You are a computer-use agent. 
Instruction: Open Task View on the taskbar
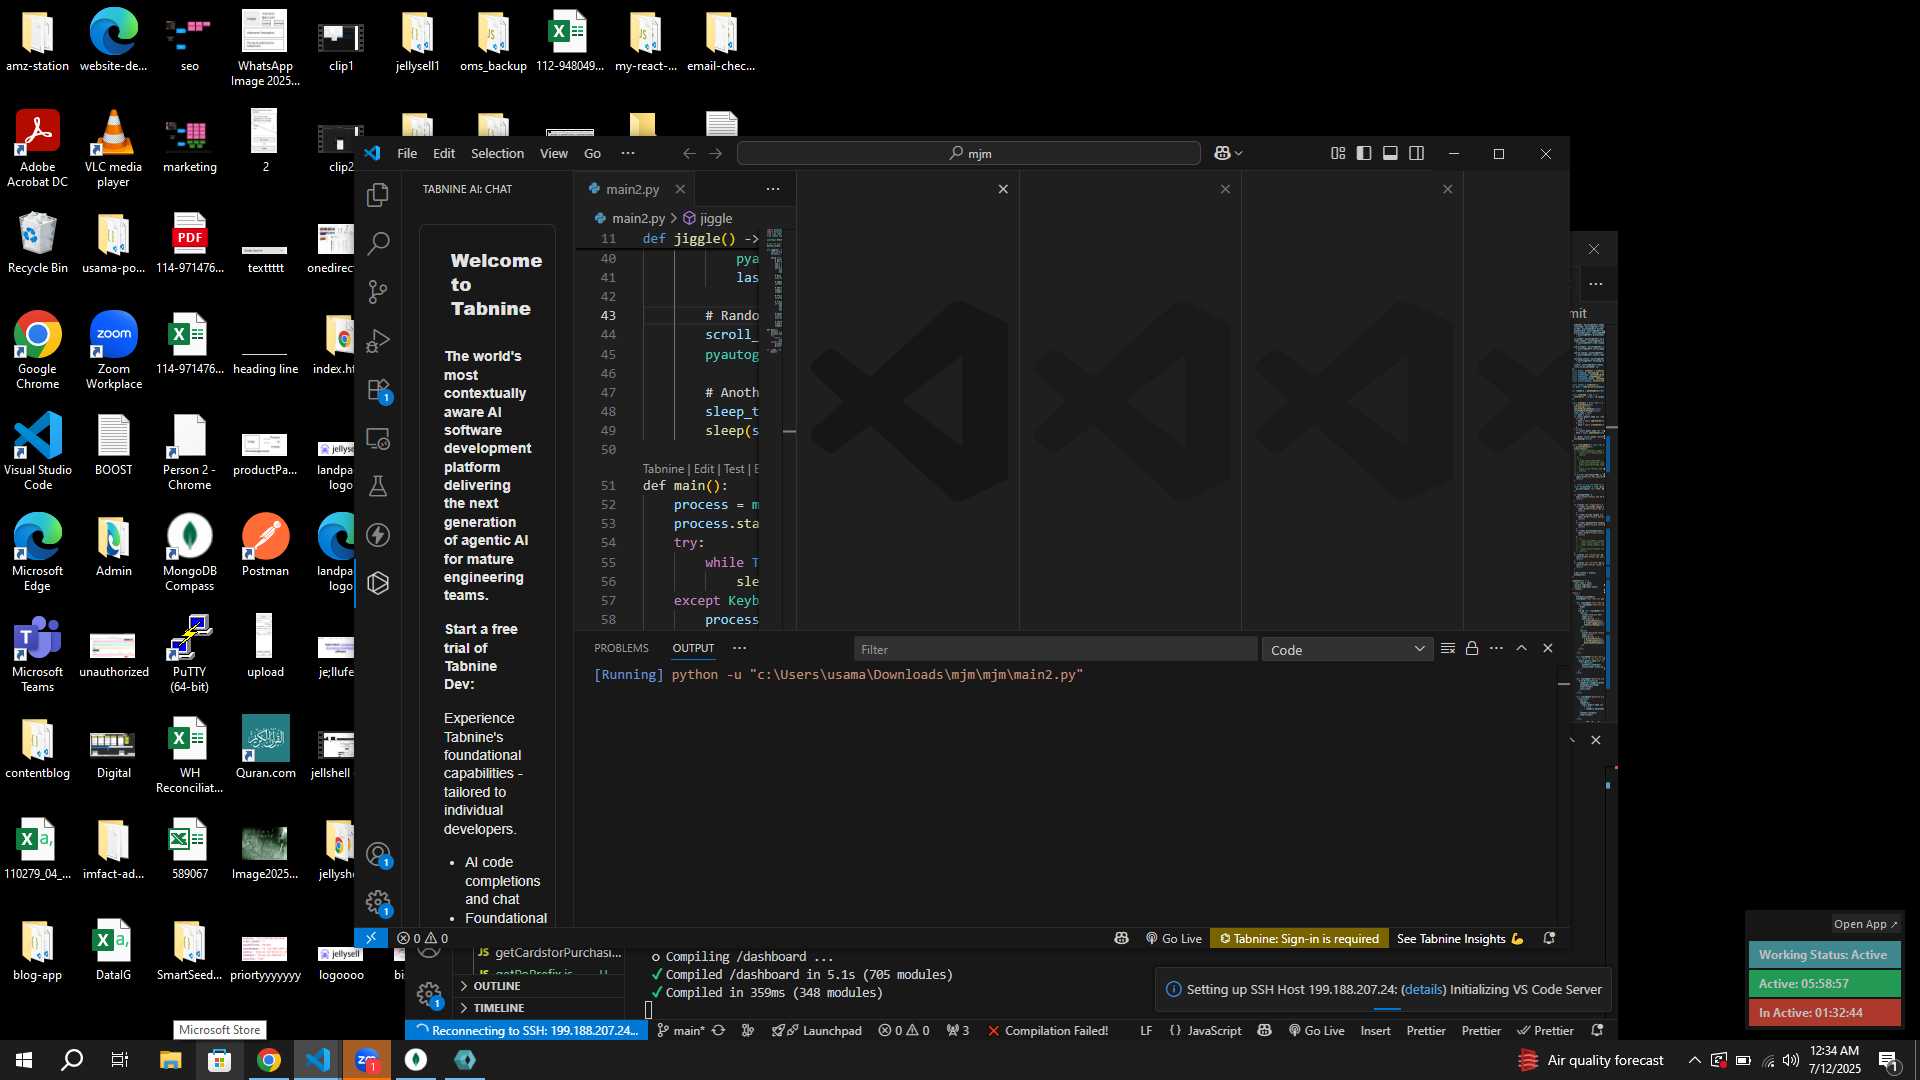tap(120, 1060)
